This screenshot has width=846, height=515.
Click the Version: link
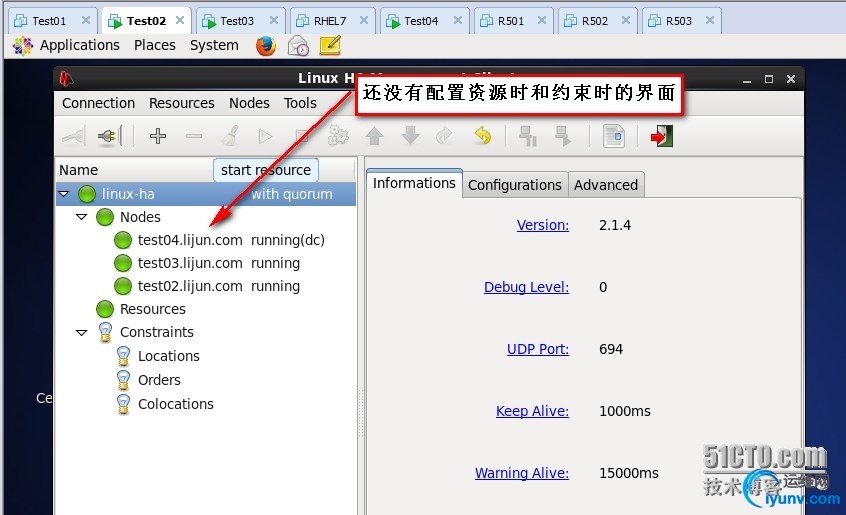coord(543,225)
